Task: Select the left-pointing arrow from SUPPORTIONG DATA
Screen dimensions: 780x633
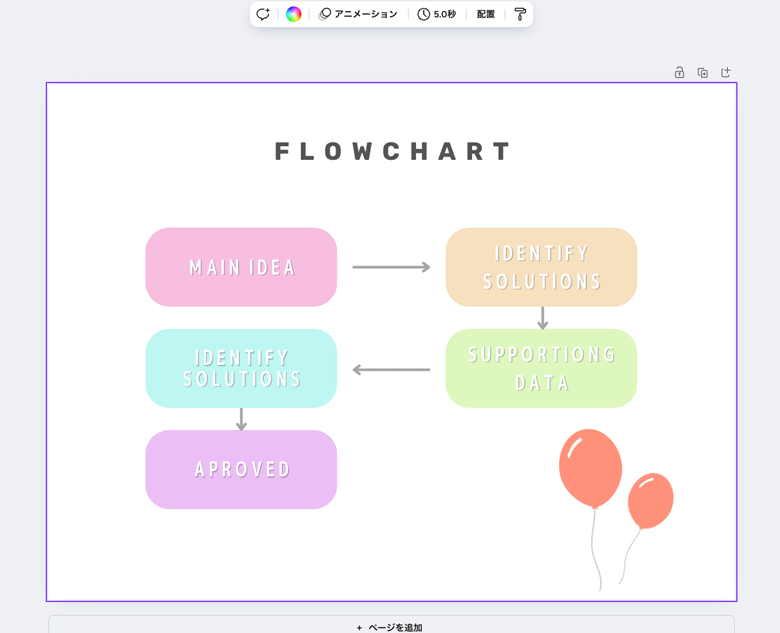Action: [391, 370]
